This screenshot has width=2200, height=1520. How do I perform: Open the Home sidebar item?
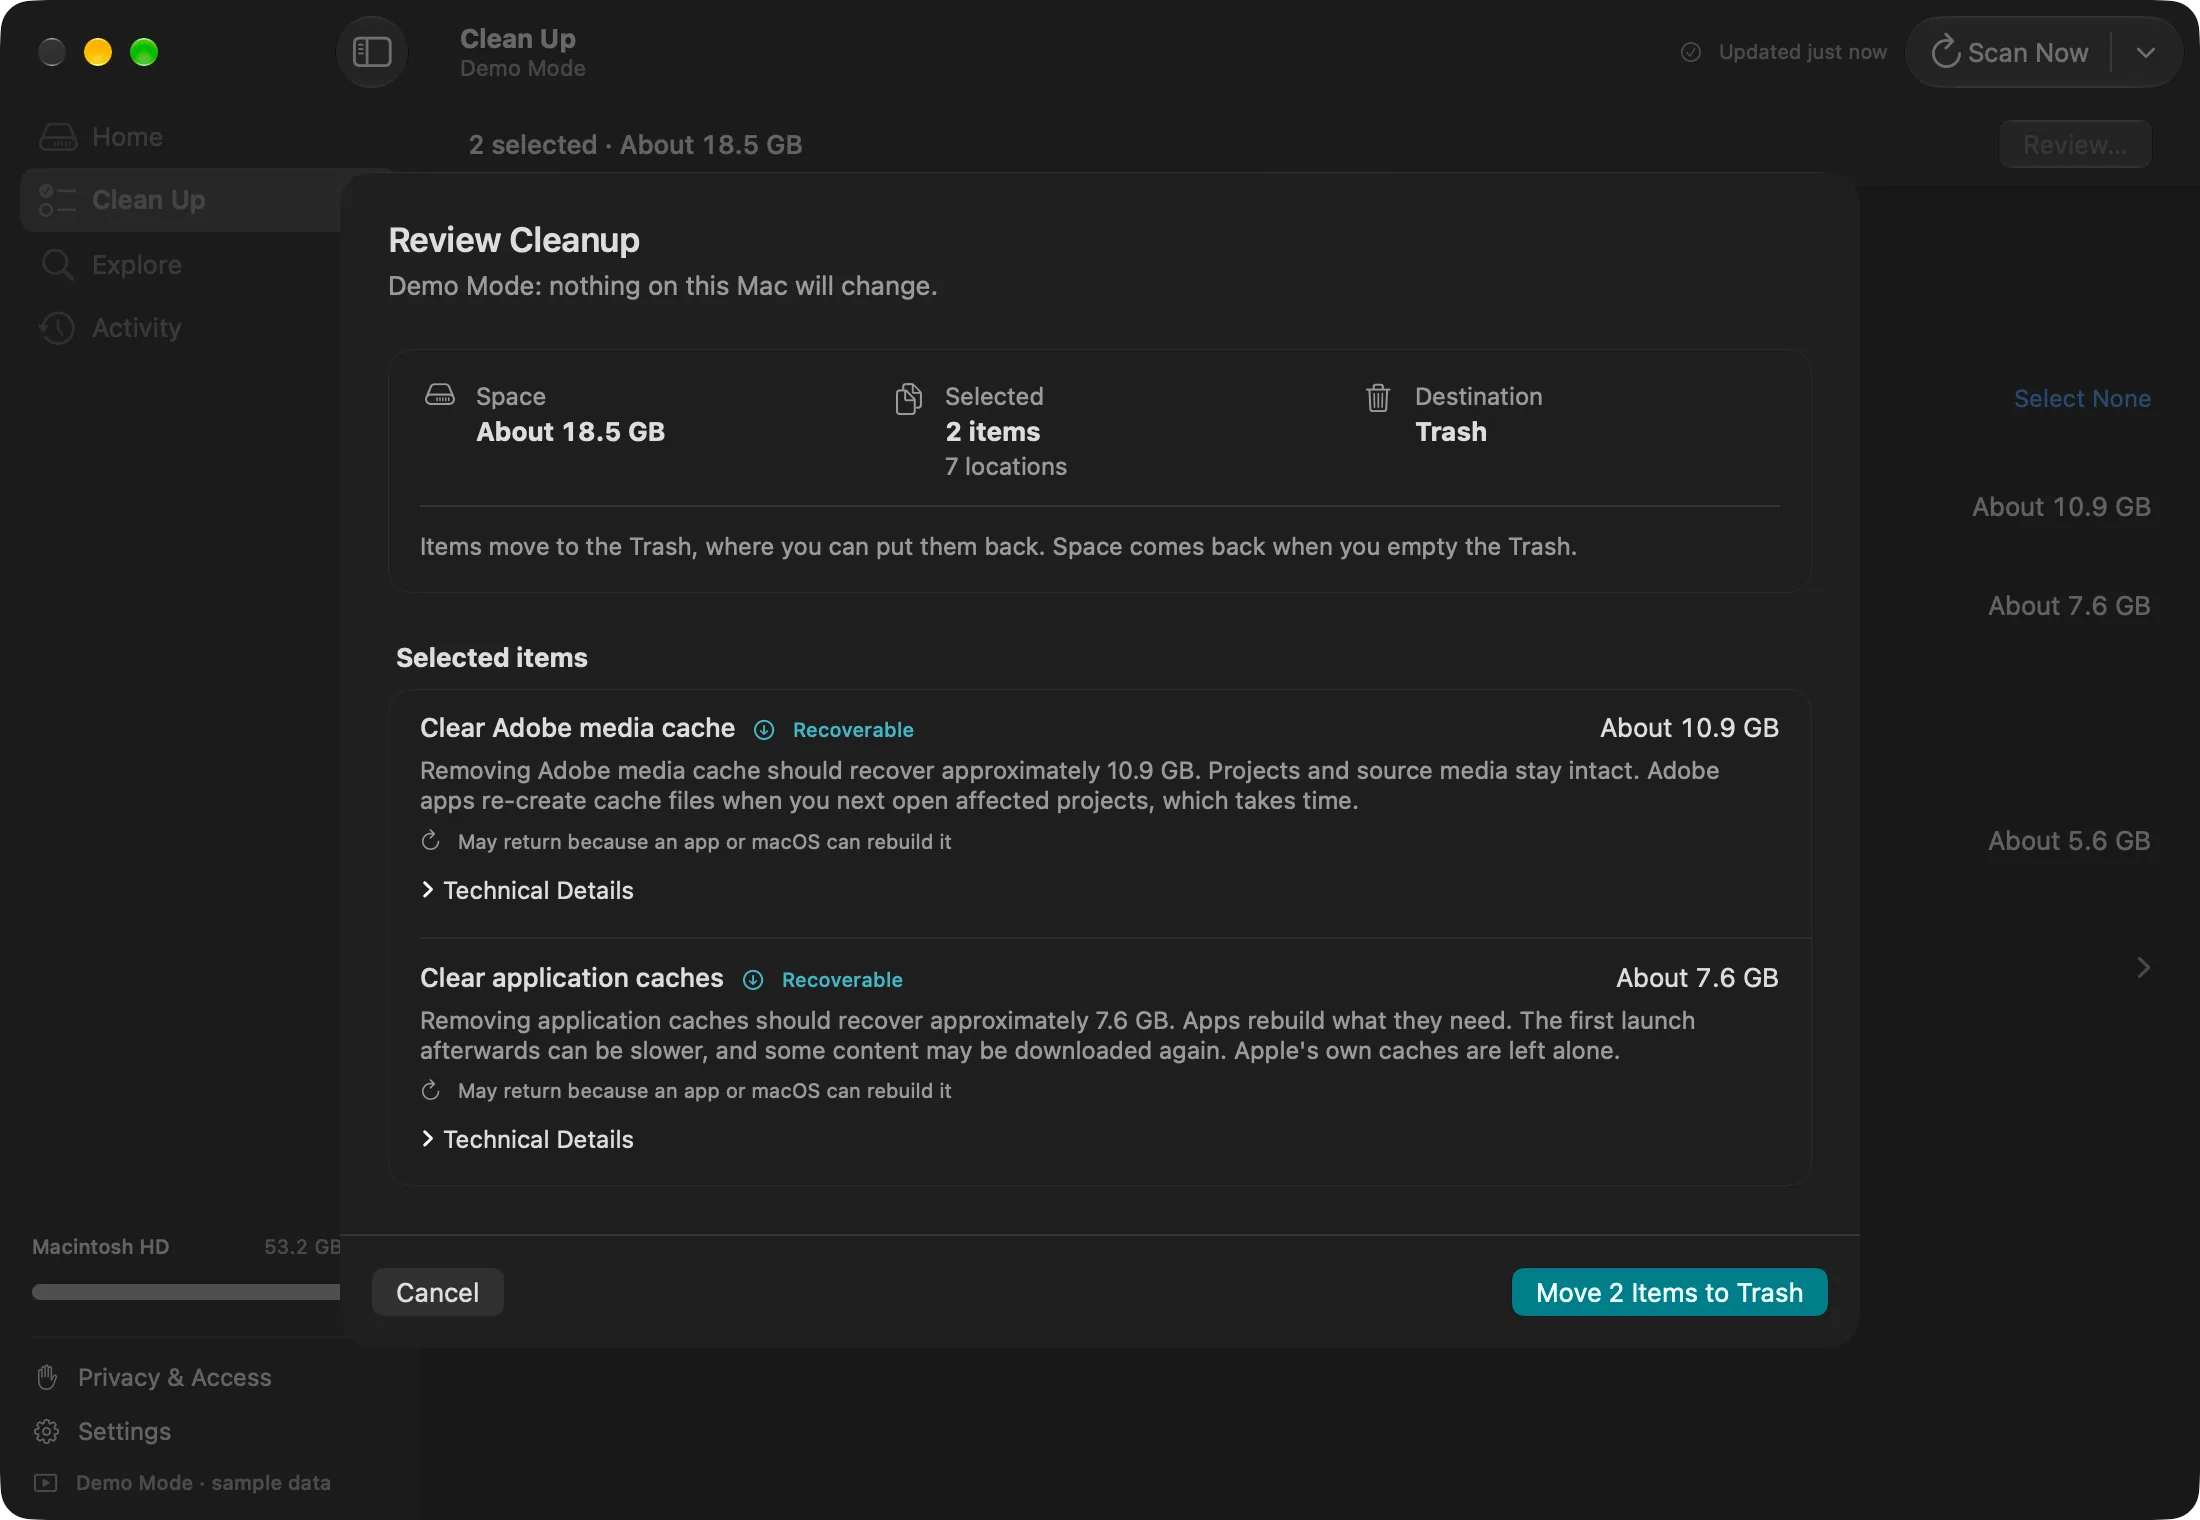click(180, 137)
